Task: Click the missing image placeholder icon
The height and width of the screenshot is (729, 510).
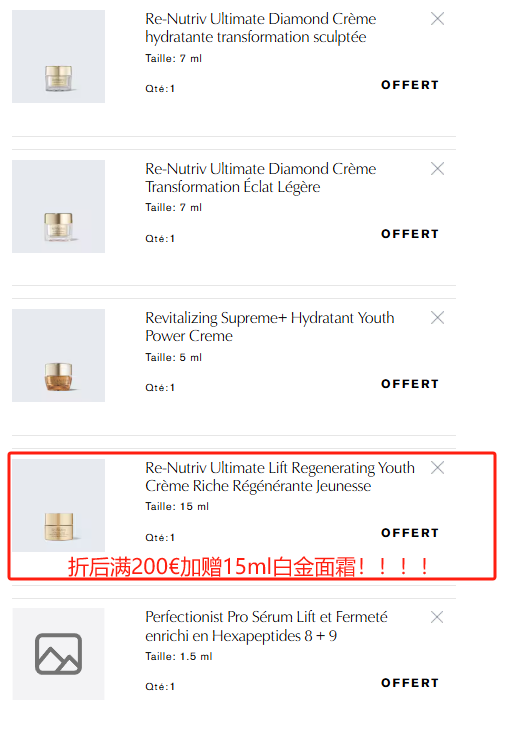Action: pos(59,654)
